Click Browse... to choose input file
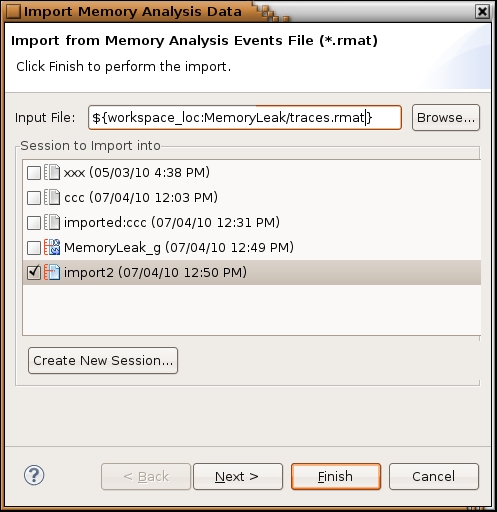497x512 pixels. pos(446,118)
